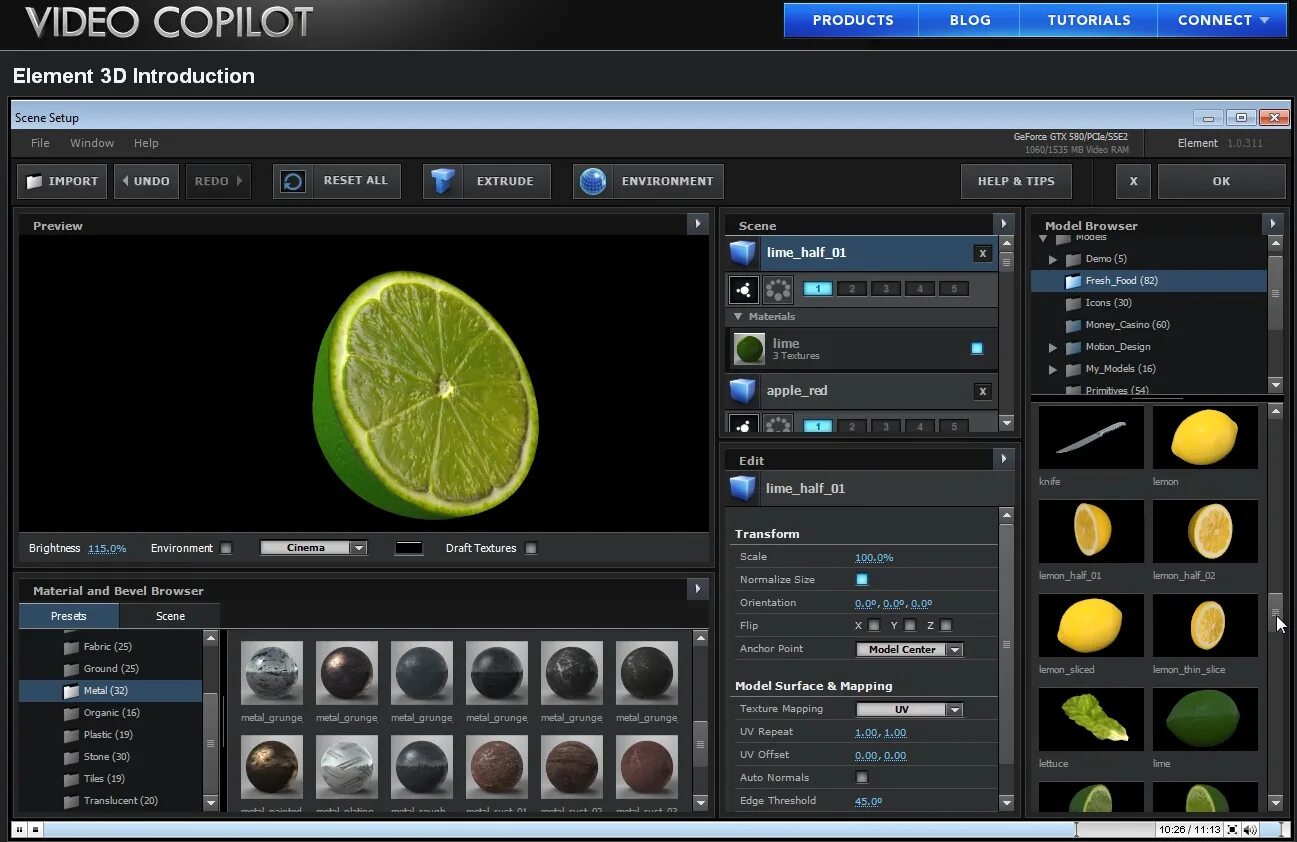The image size is (1297, 842).
Task: Toggle the Draft Textures checkbox
Action: 531,548
